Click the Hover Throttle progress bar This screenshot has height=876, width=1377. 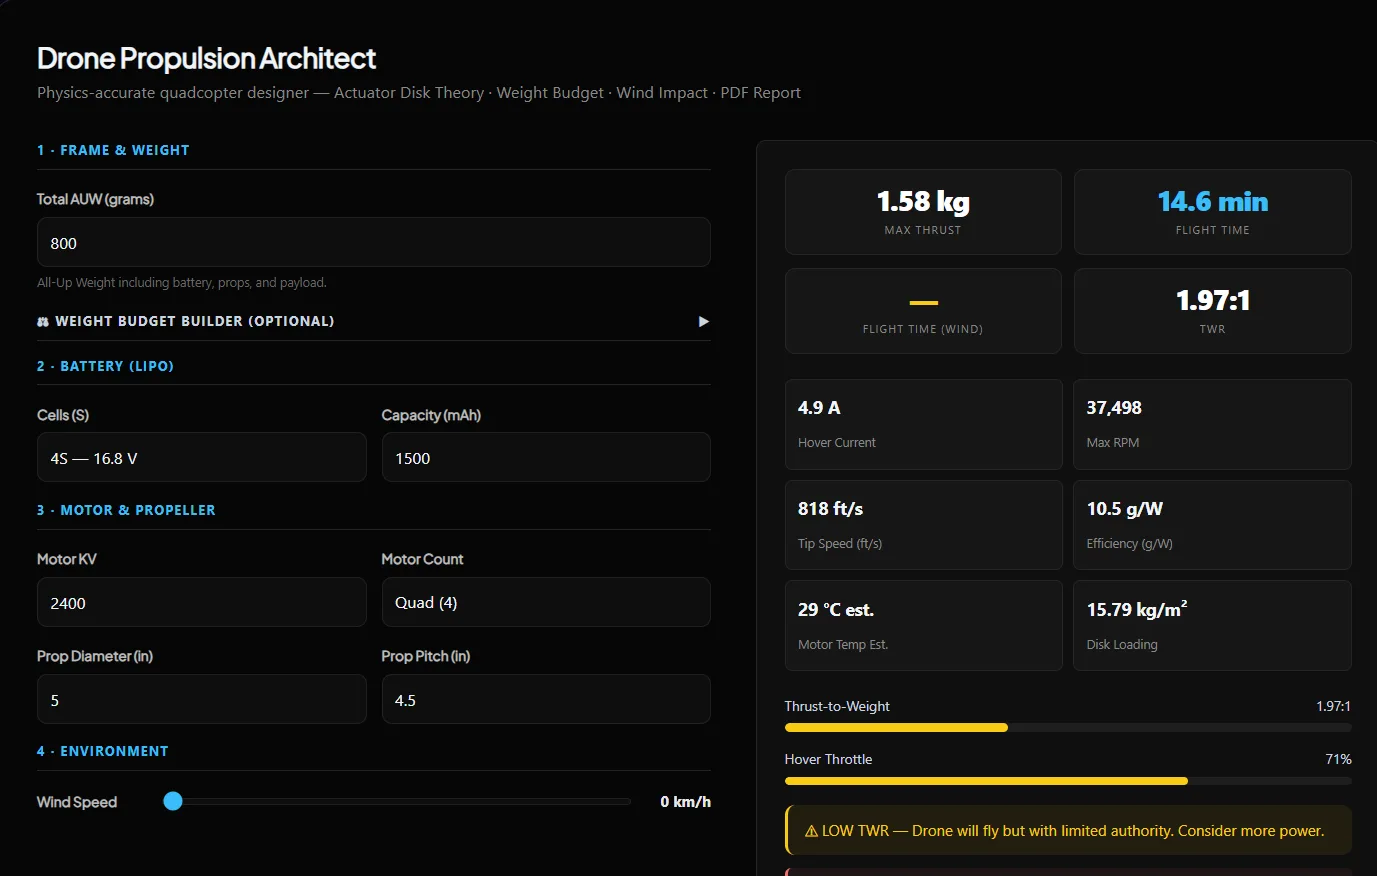(x=1068, y=780)
